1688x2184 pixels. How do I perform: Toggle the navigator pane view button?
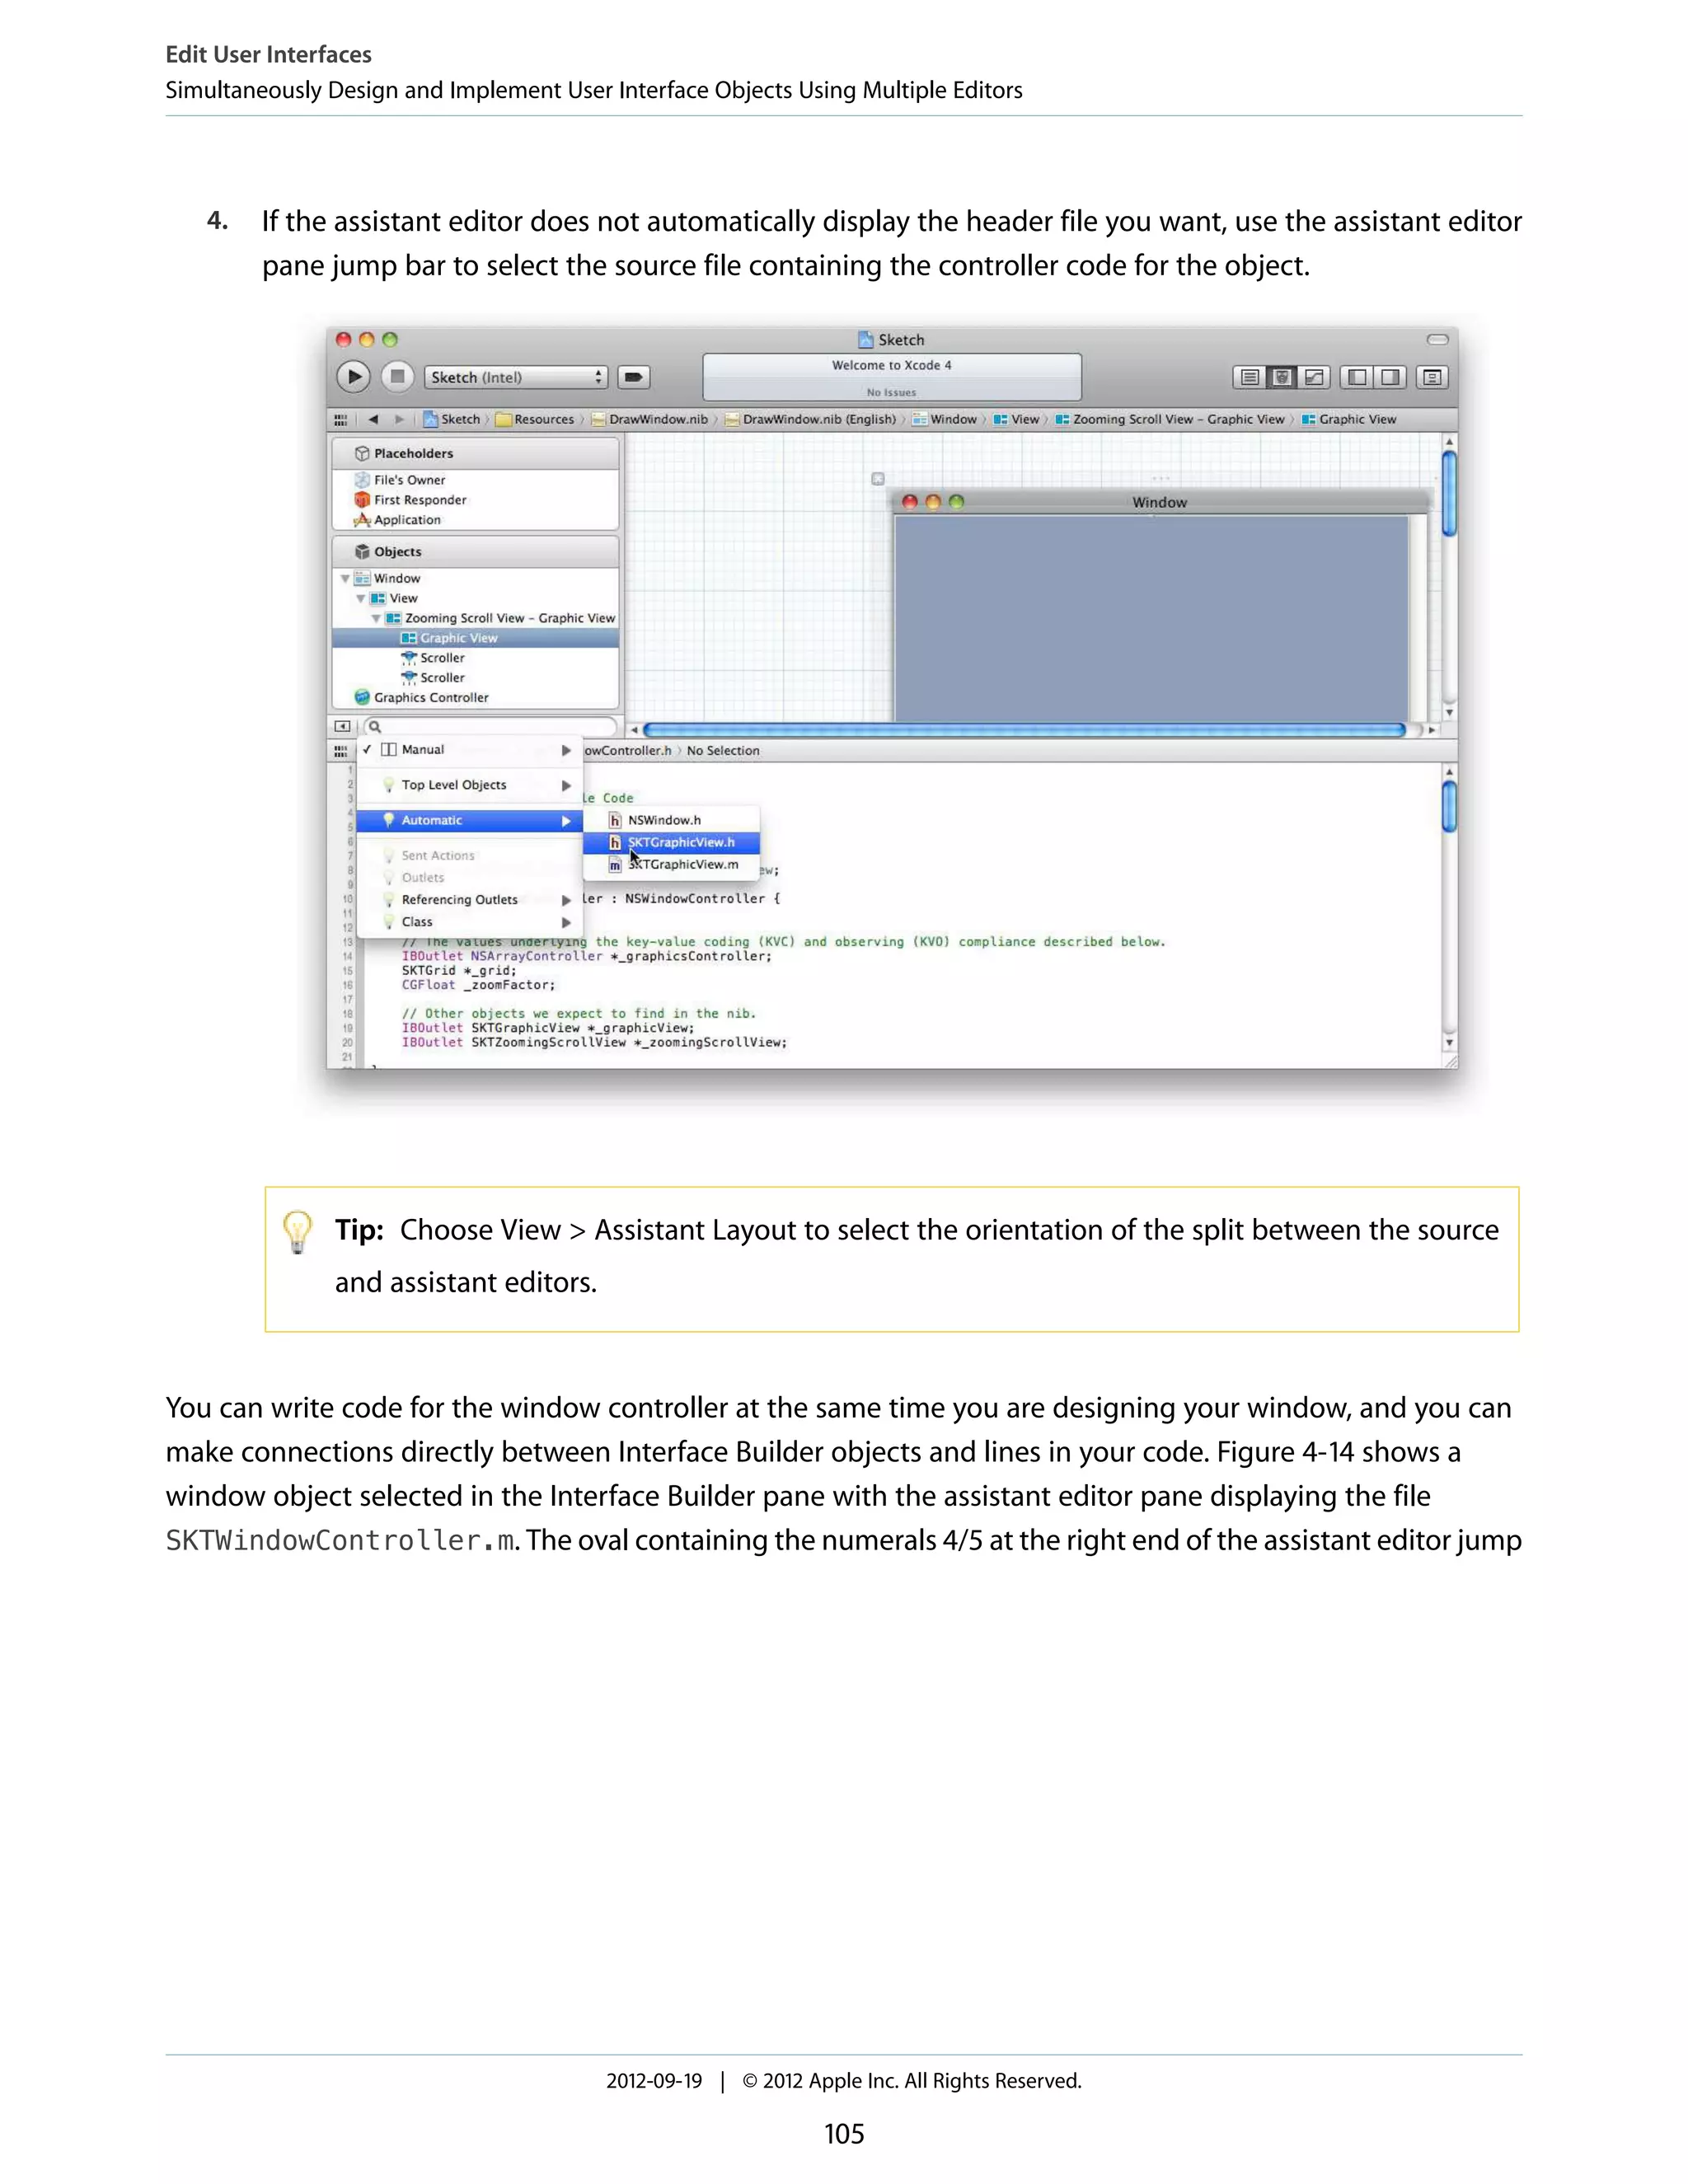tap(1357, 377)
